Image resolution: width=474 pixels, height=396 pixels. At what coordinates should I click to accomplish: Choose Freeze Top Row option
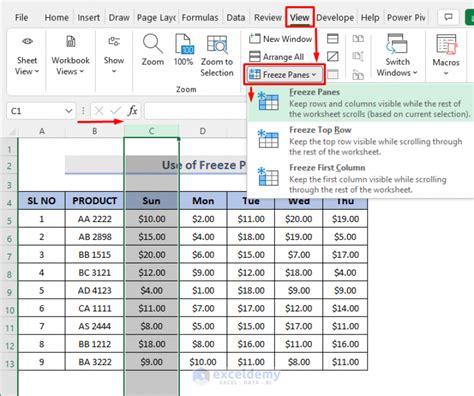361,141
